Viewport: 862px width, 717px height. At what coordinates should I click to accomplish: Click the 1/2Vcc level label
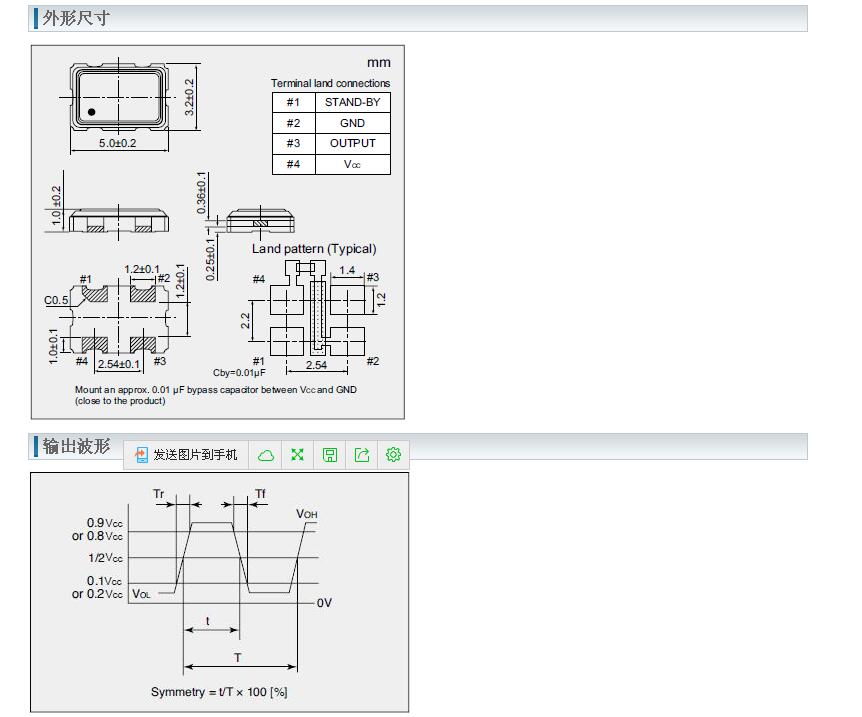pyautogui.click(x=106, y=558)
